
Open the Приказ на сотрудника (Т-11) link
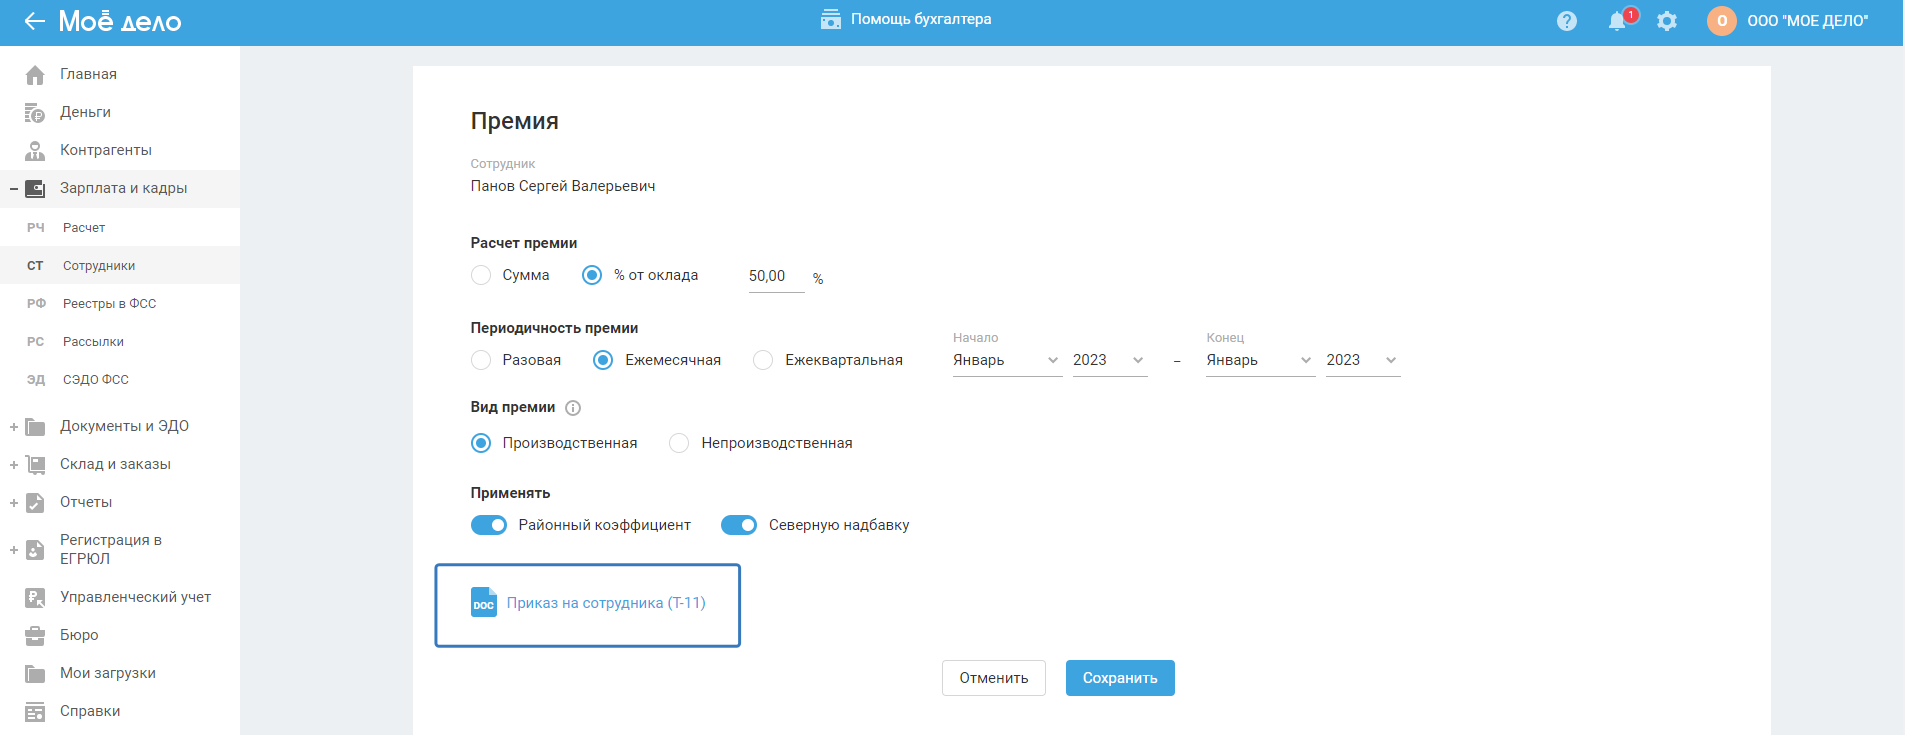pyautogui.click(x=606, y=603)
